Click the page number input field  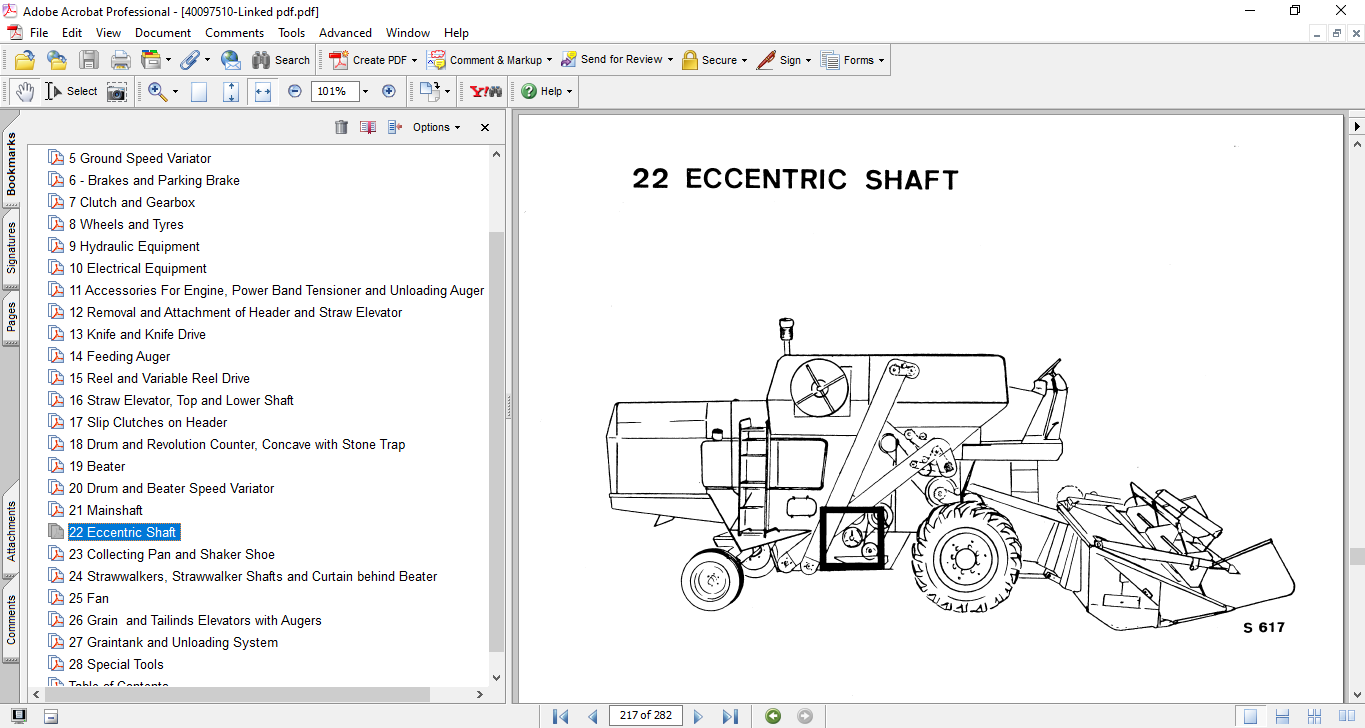pos(645,716)
